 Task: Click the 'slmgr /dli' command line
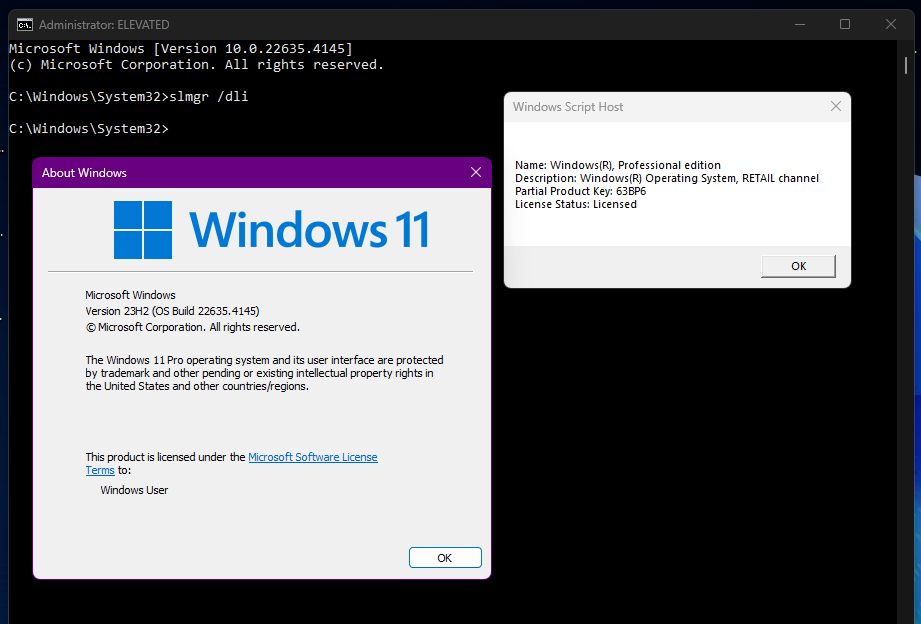(129, 97)
